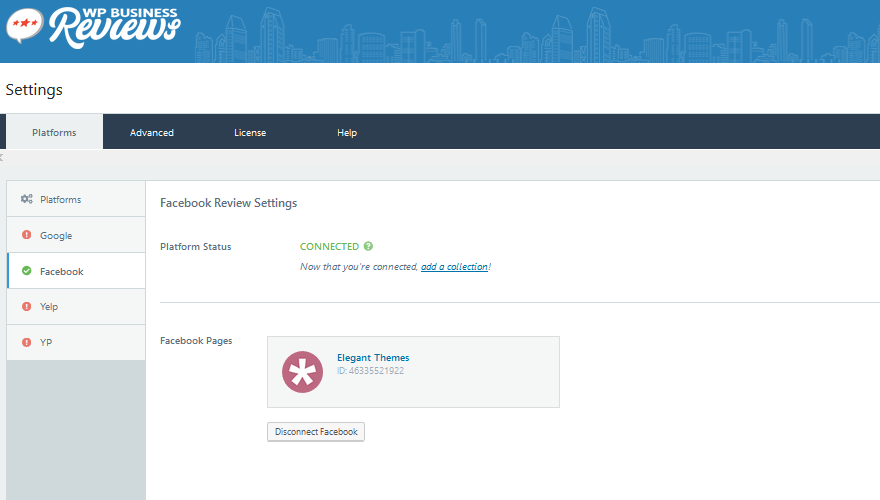The image size is (880, 500).
Task: Click the CONNECTED status text
Action: (x=329, y=246)
